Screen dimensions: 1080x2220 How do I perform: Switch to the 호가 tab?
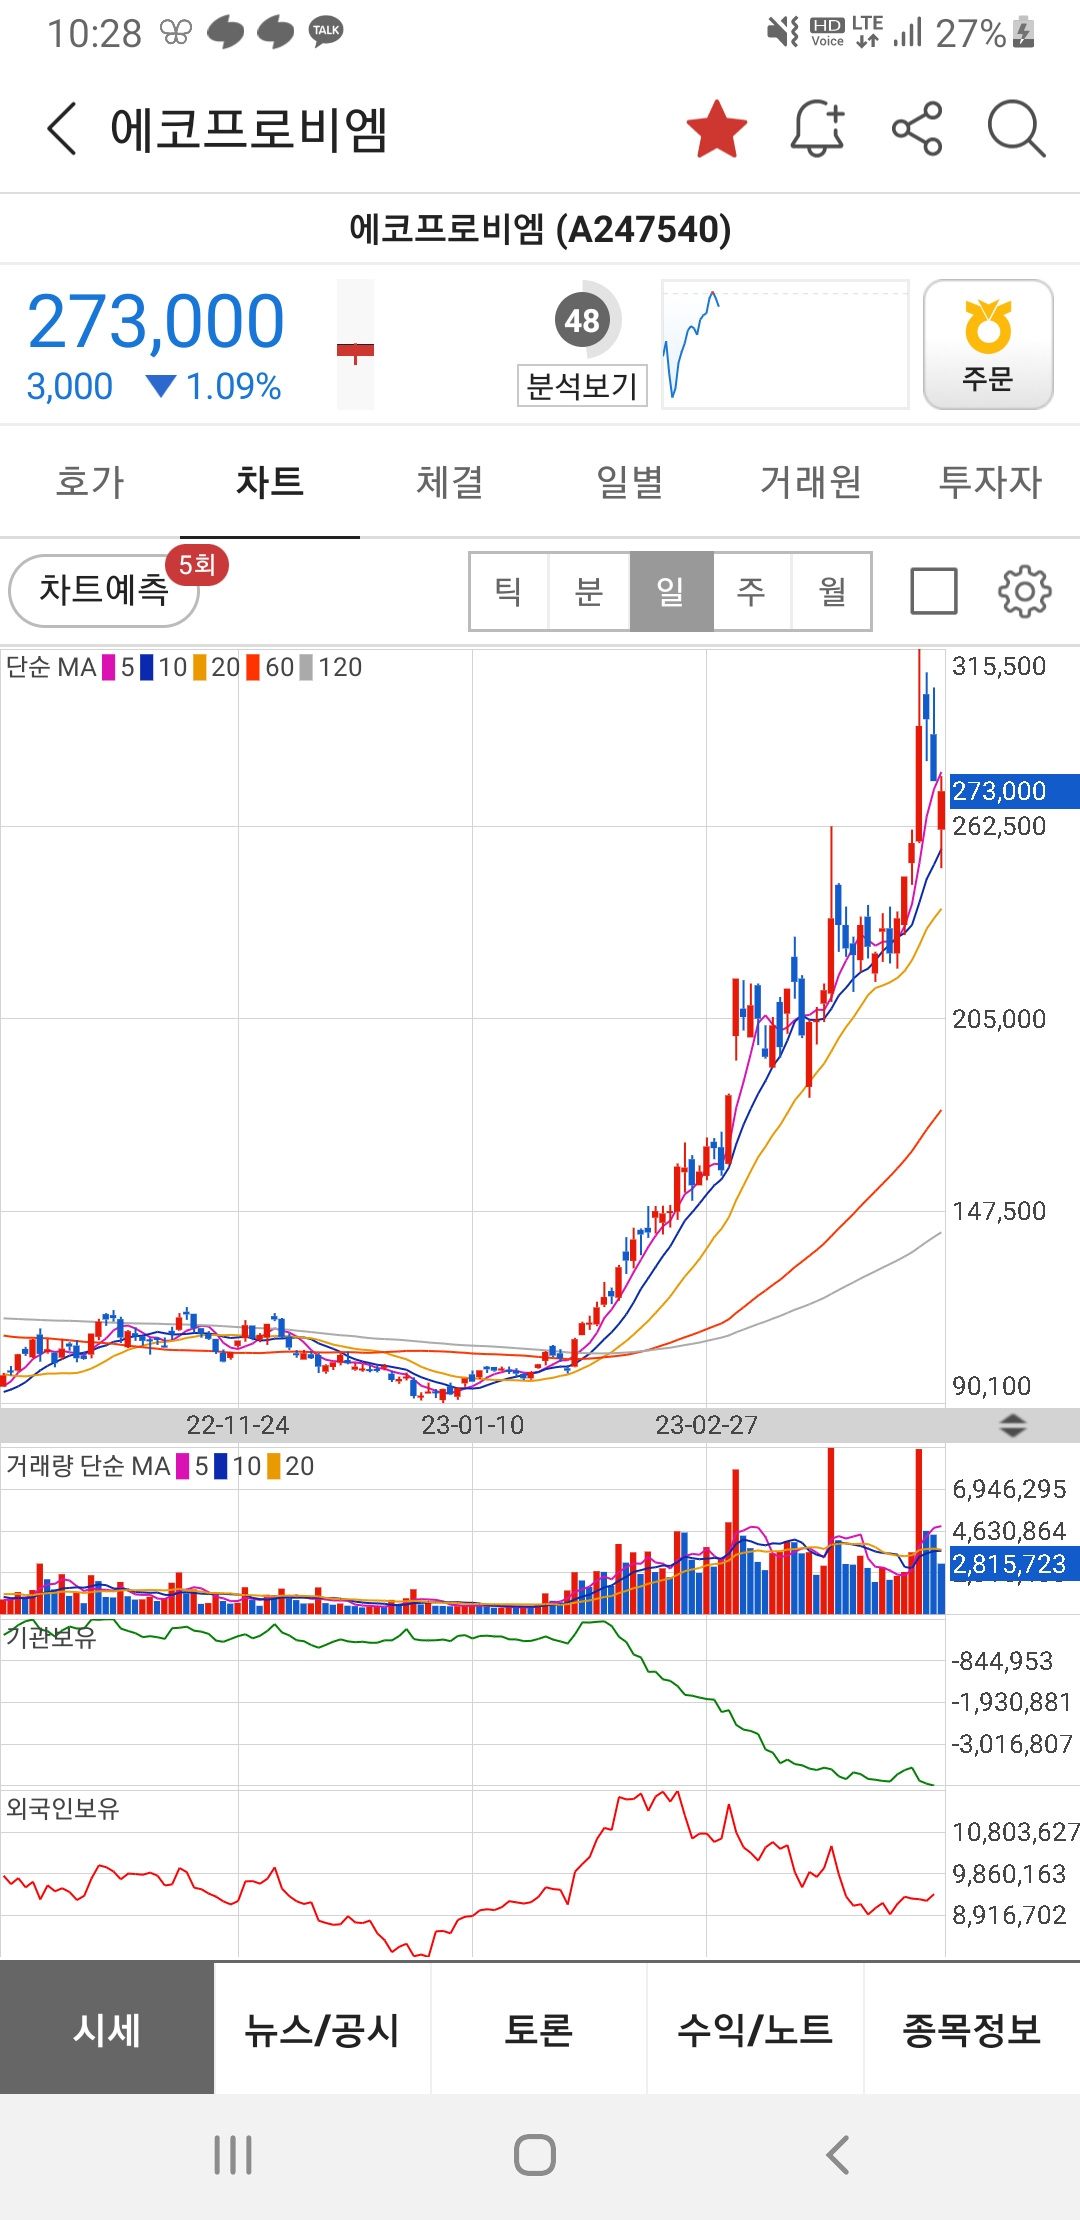coord(90,482)
